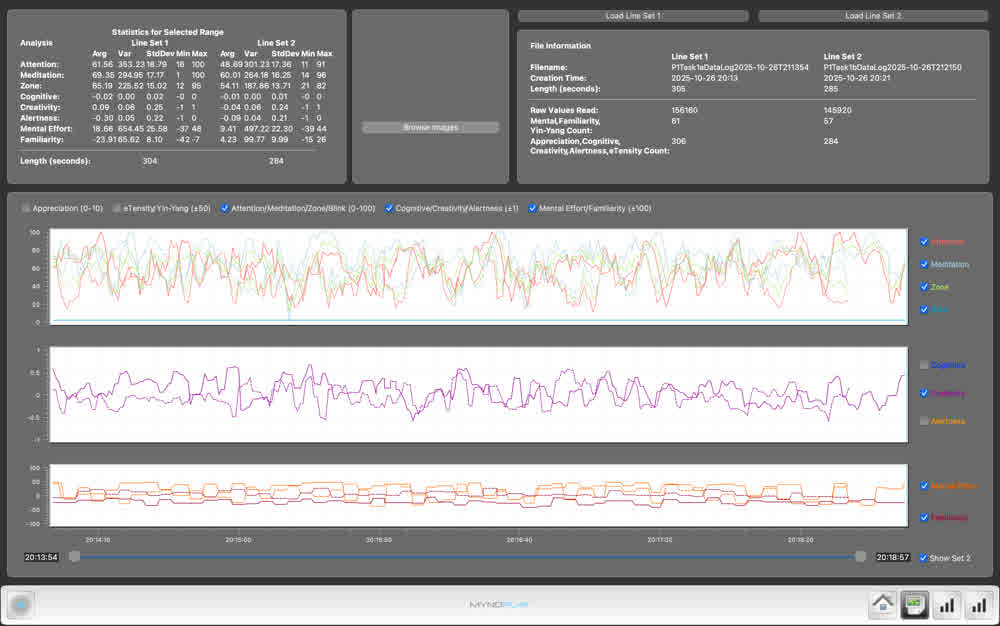1000x626 pixels.
Task: Show the Cognitive line
Action: tap(924, 365)
